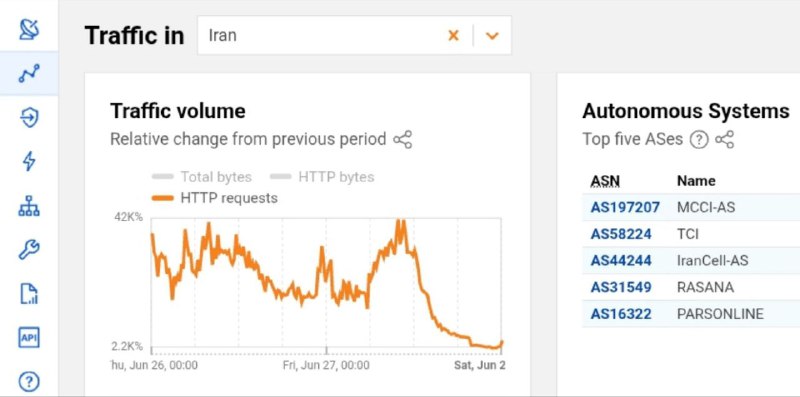Share the Autonomous Systems card
The width and height of the screenshot is (800, 397).
(724, 139)
